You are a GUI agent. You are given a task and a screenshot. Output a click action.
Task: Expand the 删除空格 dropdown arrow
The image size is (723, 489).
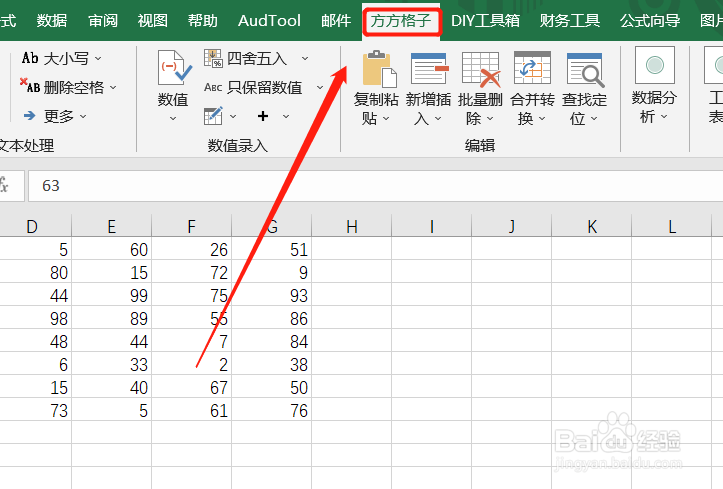113,87
